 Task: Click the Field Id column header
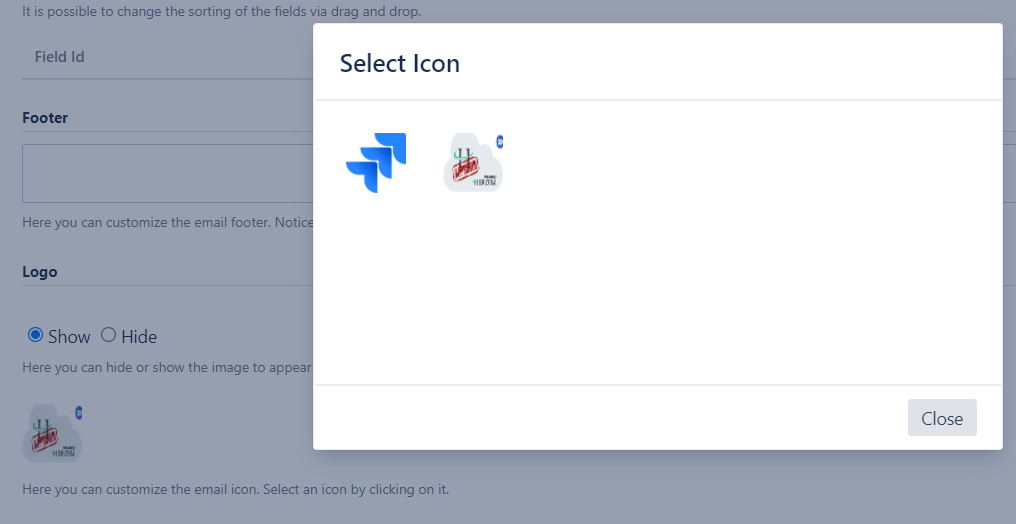pos(60,57)
